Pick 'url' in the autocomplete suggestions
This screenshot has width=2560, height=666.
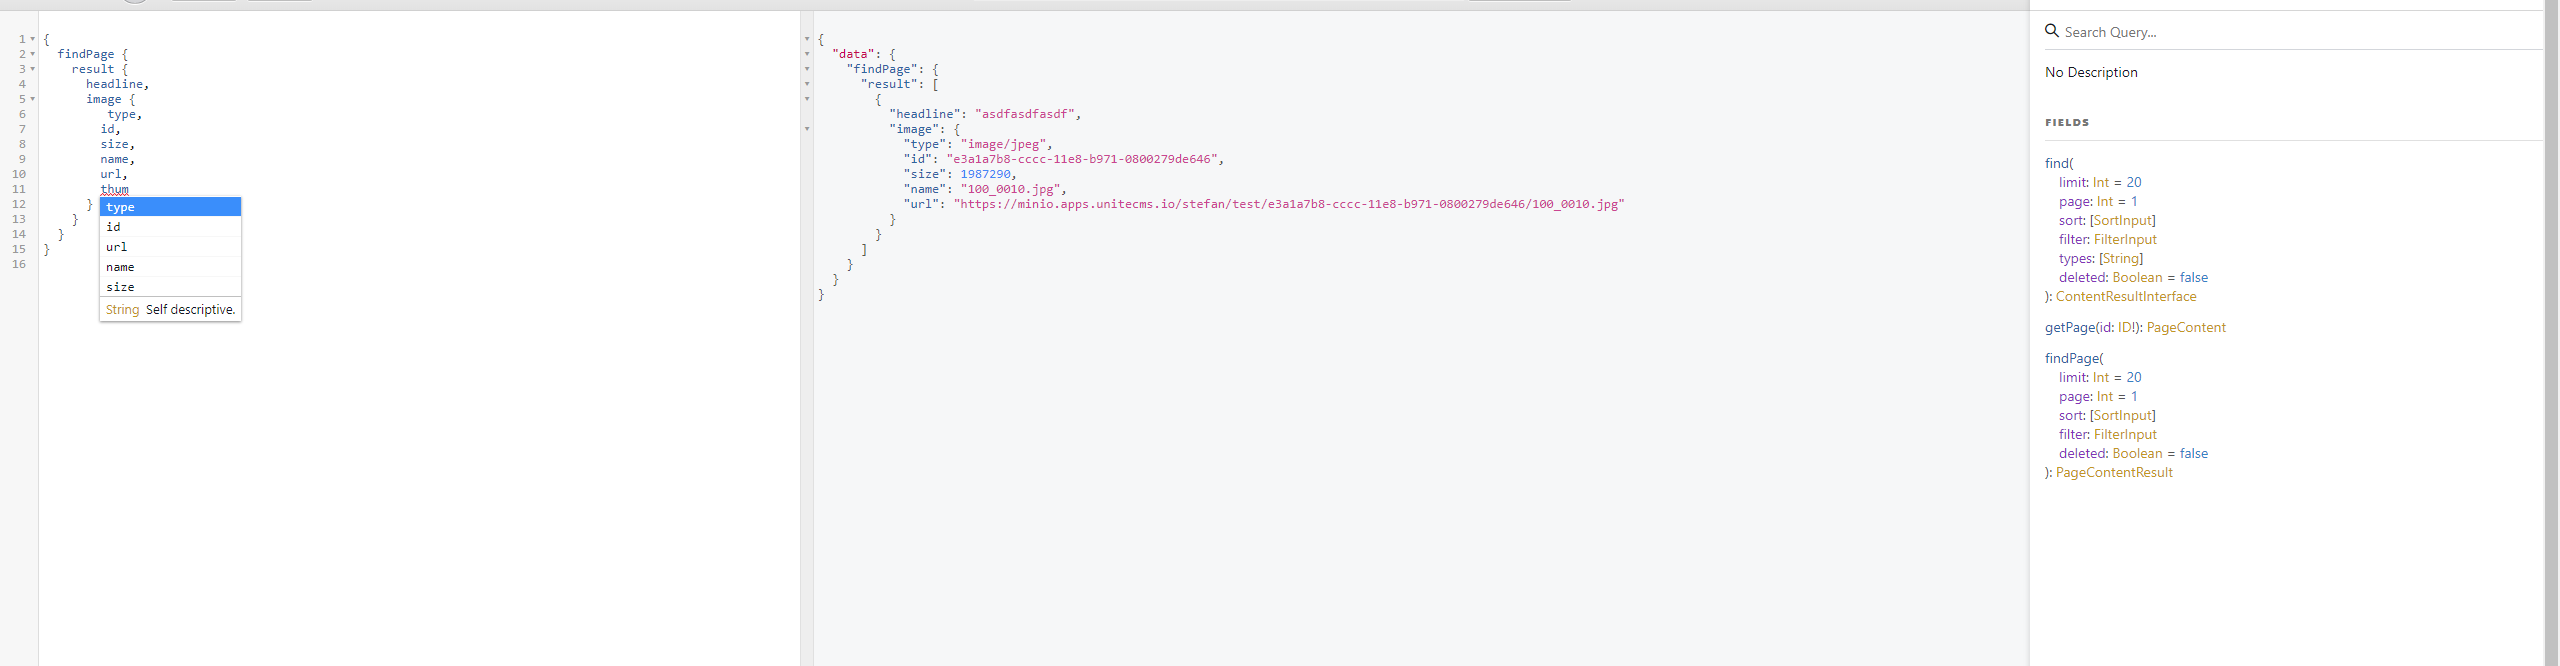170,247
